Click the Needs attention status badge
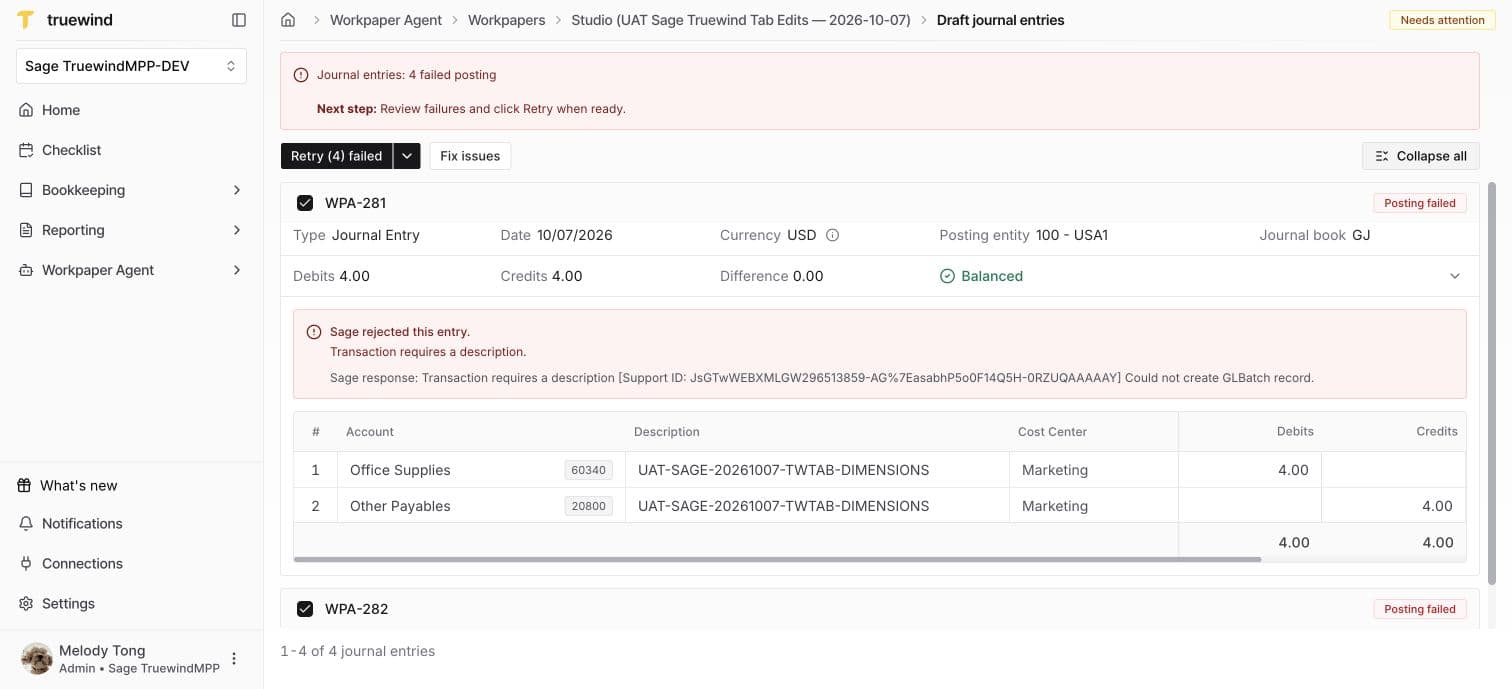Screen dimensions: 1512x689 click(1442, 20)
